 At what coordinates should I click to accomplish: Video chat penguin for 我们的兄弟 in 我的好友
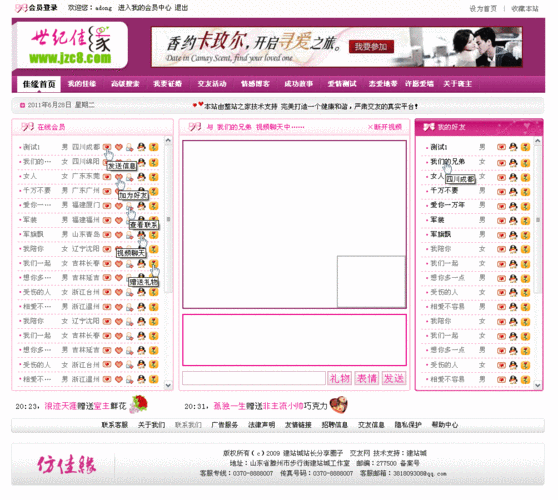513,163
